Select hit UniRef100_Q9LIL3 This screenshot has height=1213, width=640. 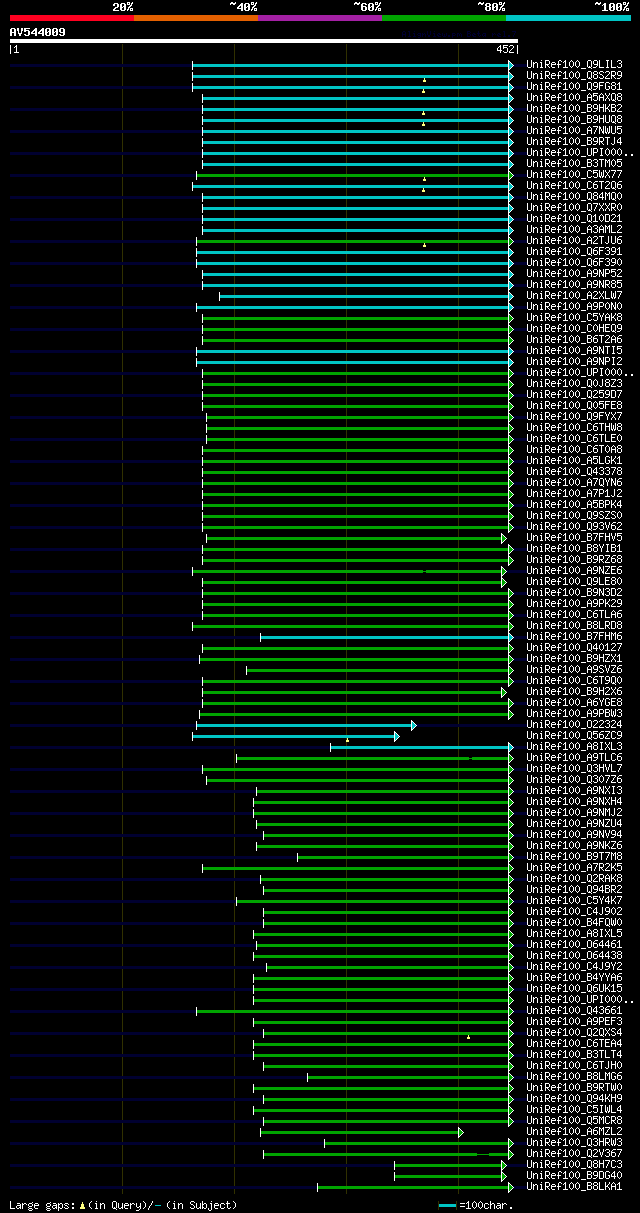pos(574,64)
